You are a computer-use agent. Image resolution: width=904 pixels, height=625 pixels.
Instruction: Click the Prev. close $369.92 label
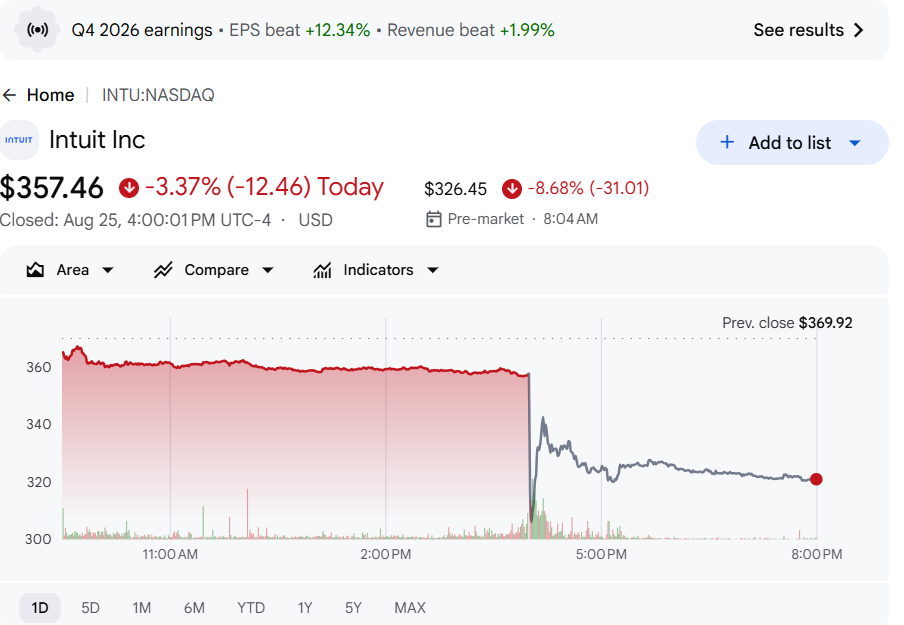coord(787,323)
